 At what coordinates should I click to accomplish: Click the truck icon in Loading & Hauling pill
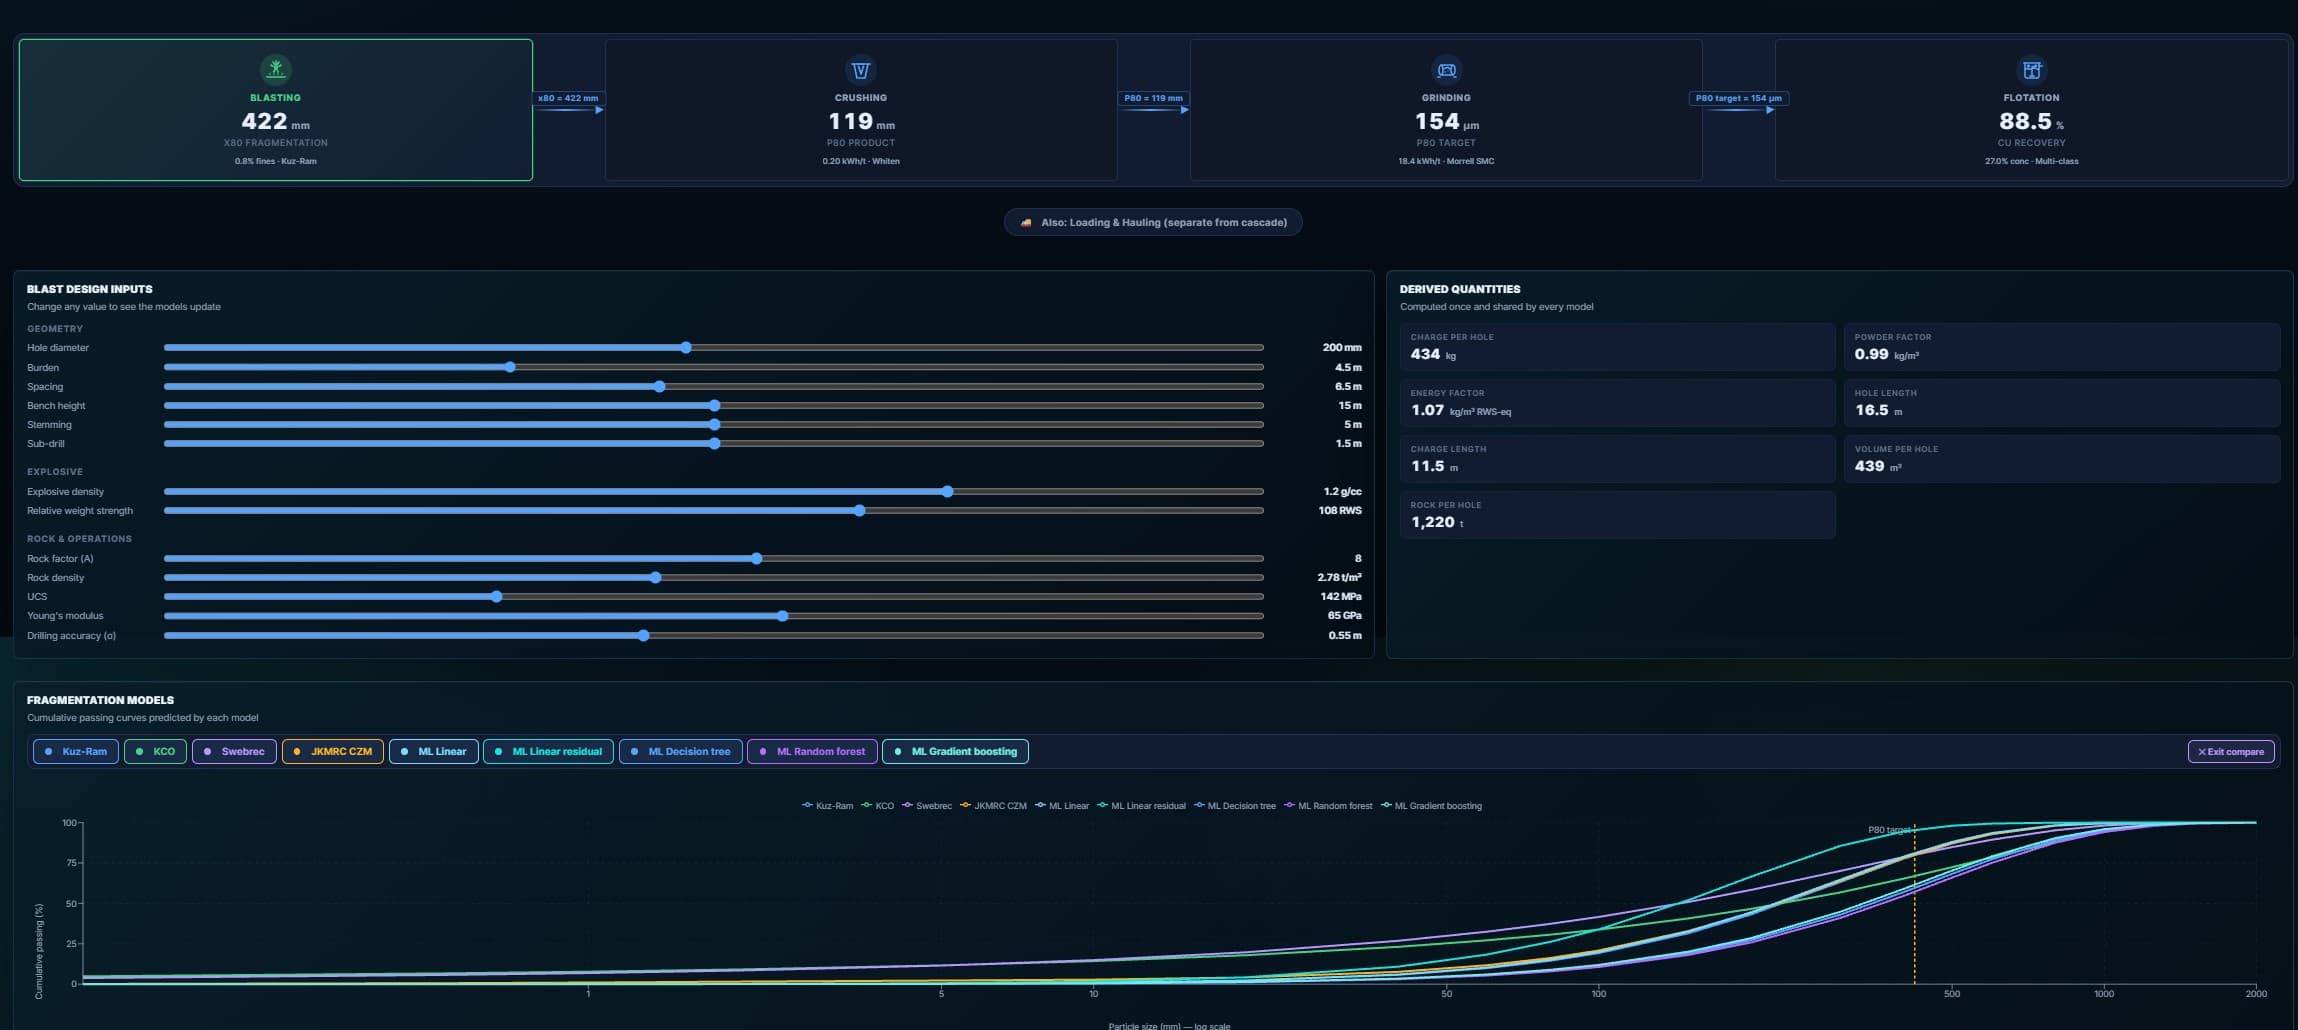click(1025, 223)
